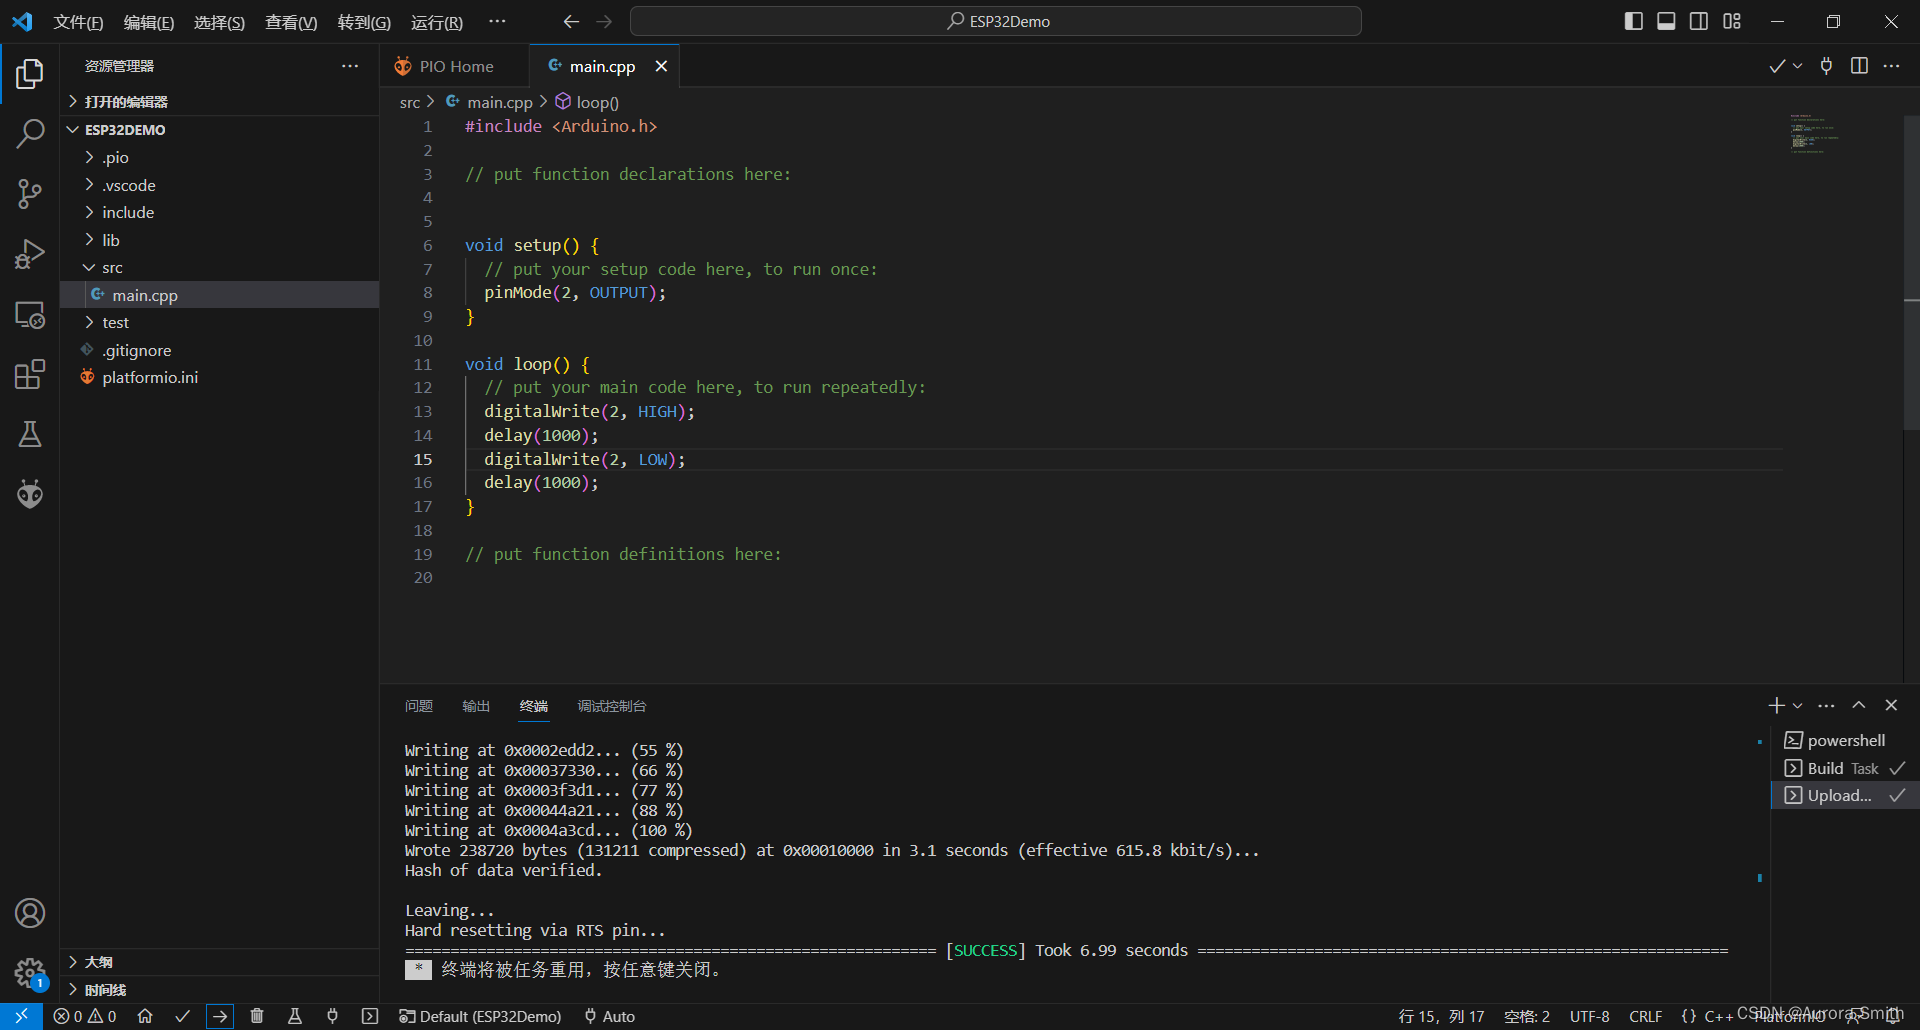Open the Run and Debug view
The image size is (1920, 1030).
click(x=30, y=254)
